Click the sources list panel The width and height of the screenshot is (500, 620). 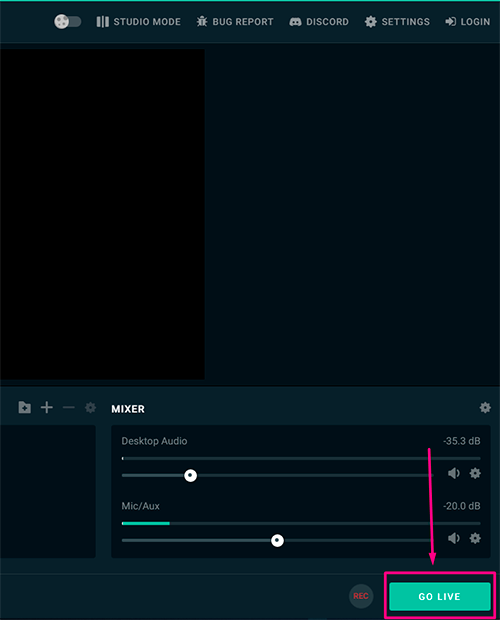(48, 491)
